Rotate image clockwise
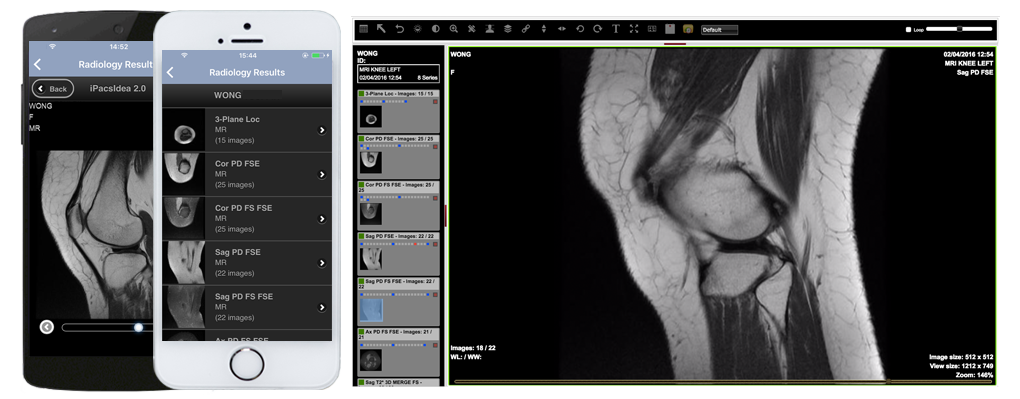The width and height of the screenshot is (1020, 399). pyautogui.click(x=598, y=29)
